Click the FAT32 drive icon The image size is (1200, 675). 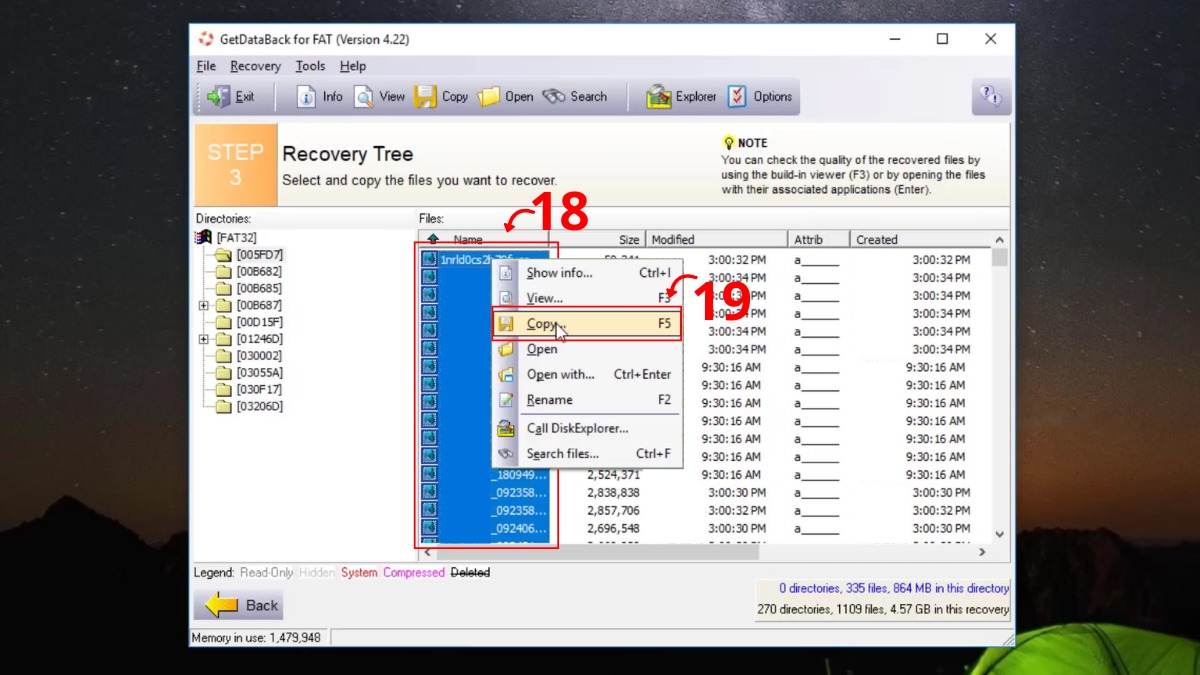click(204, 237)
